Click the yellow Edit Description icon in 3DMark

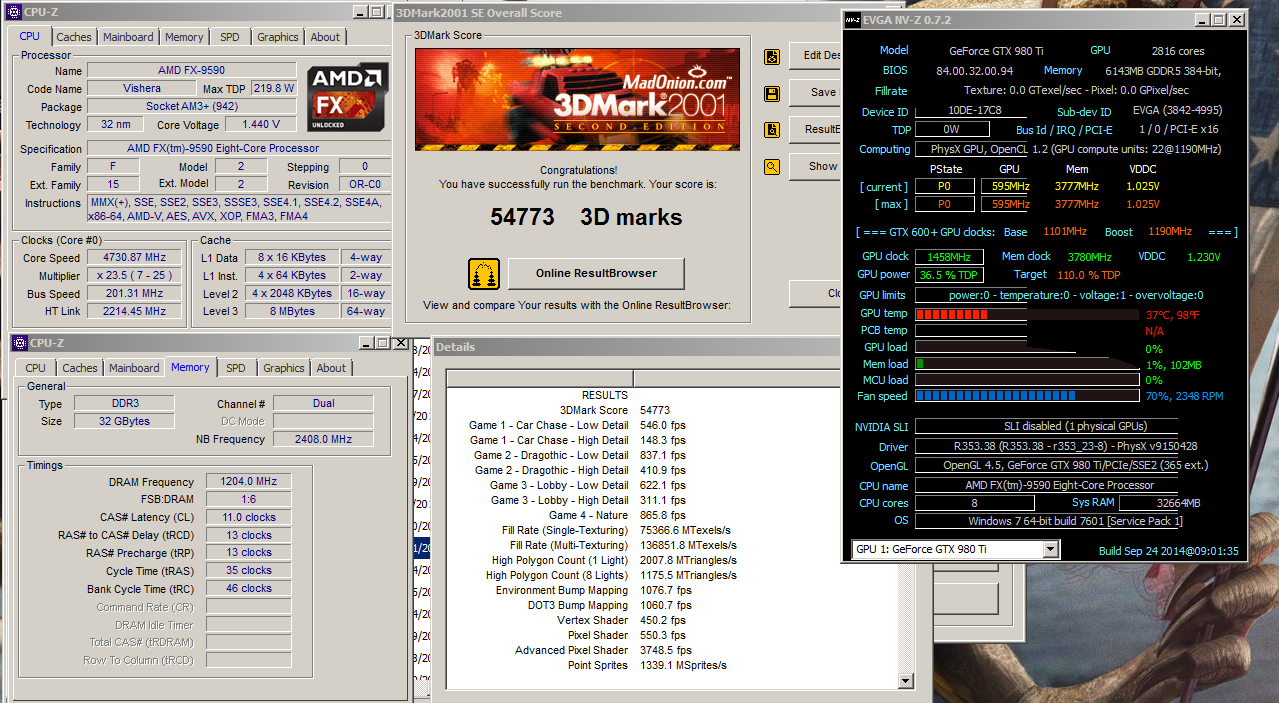tap(772, 57)
